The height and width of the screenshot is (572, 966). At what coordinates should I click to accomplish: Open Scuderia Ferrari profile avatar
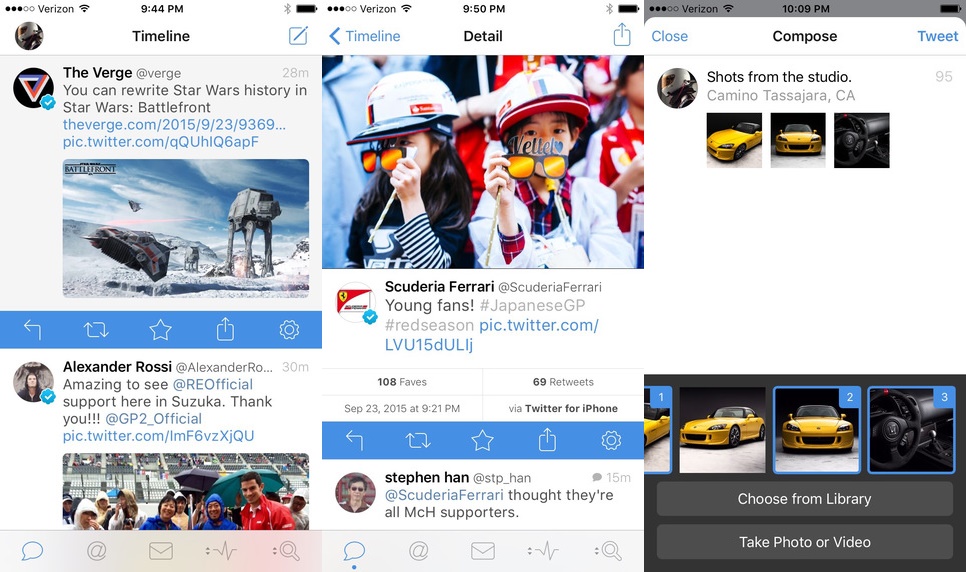(356, 303)
